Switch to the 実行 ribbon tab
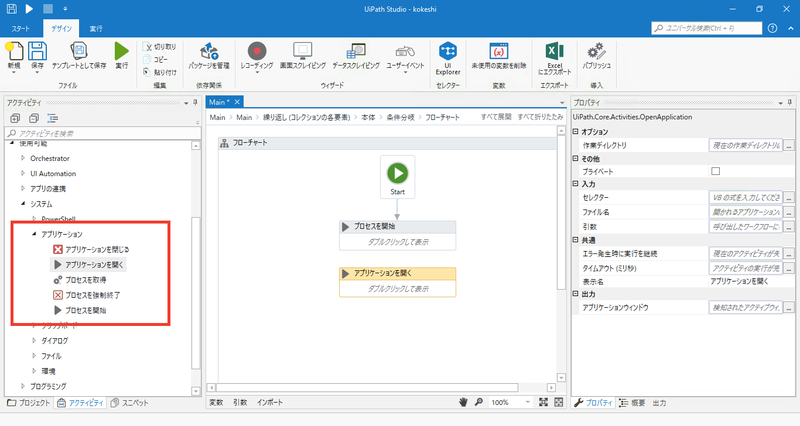 click(96, 29)
